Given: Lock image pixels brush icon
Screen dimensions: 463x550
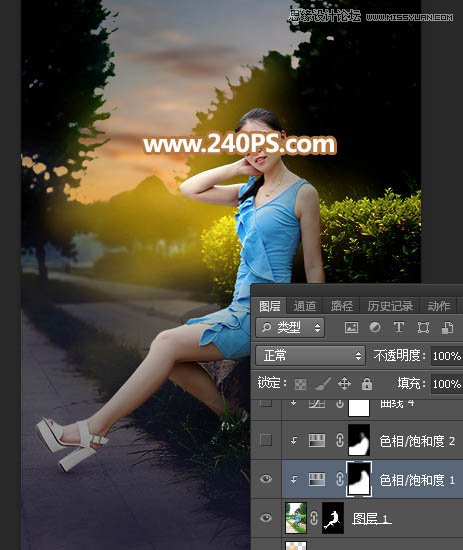Looking at the screenshot, I should tap(322, 384).
